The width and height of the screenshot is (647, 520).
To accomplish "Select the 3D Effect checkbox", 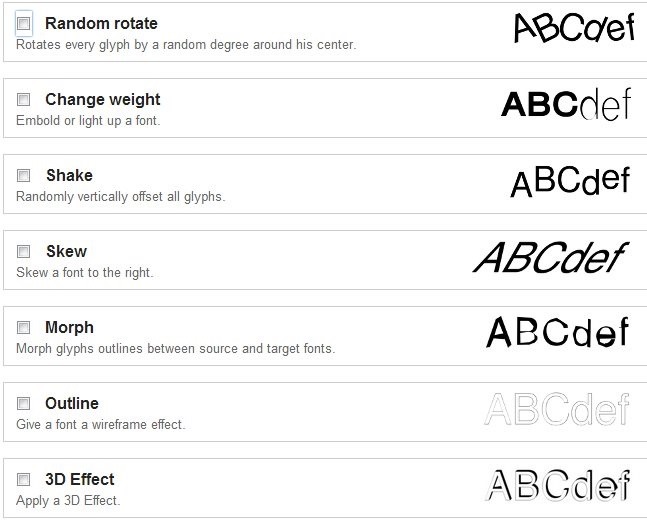I will coord(24,480).
